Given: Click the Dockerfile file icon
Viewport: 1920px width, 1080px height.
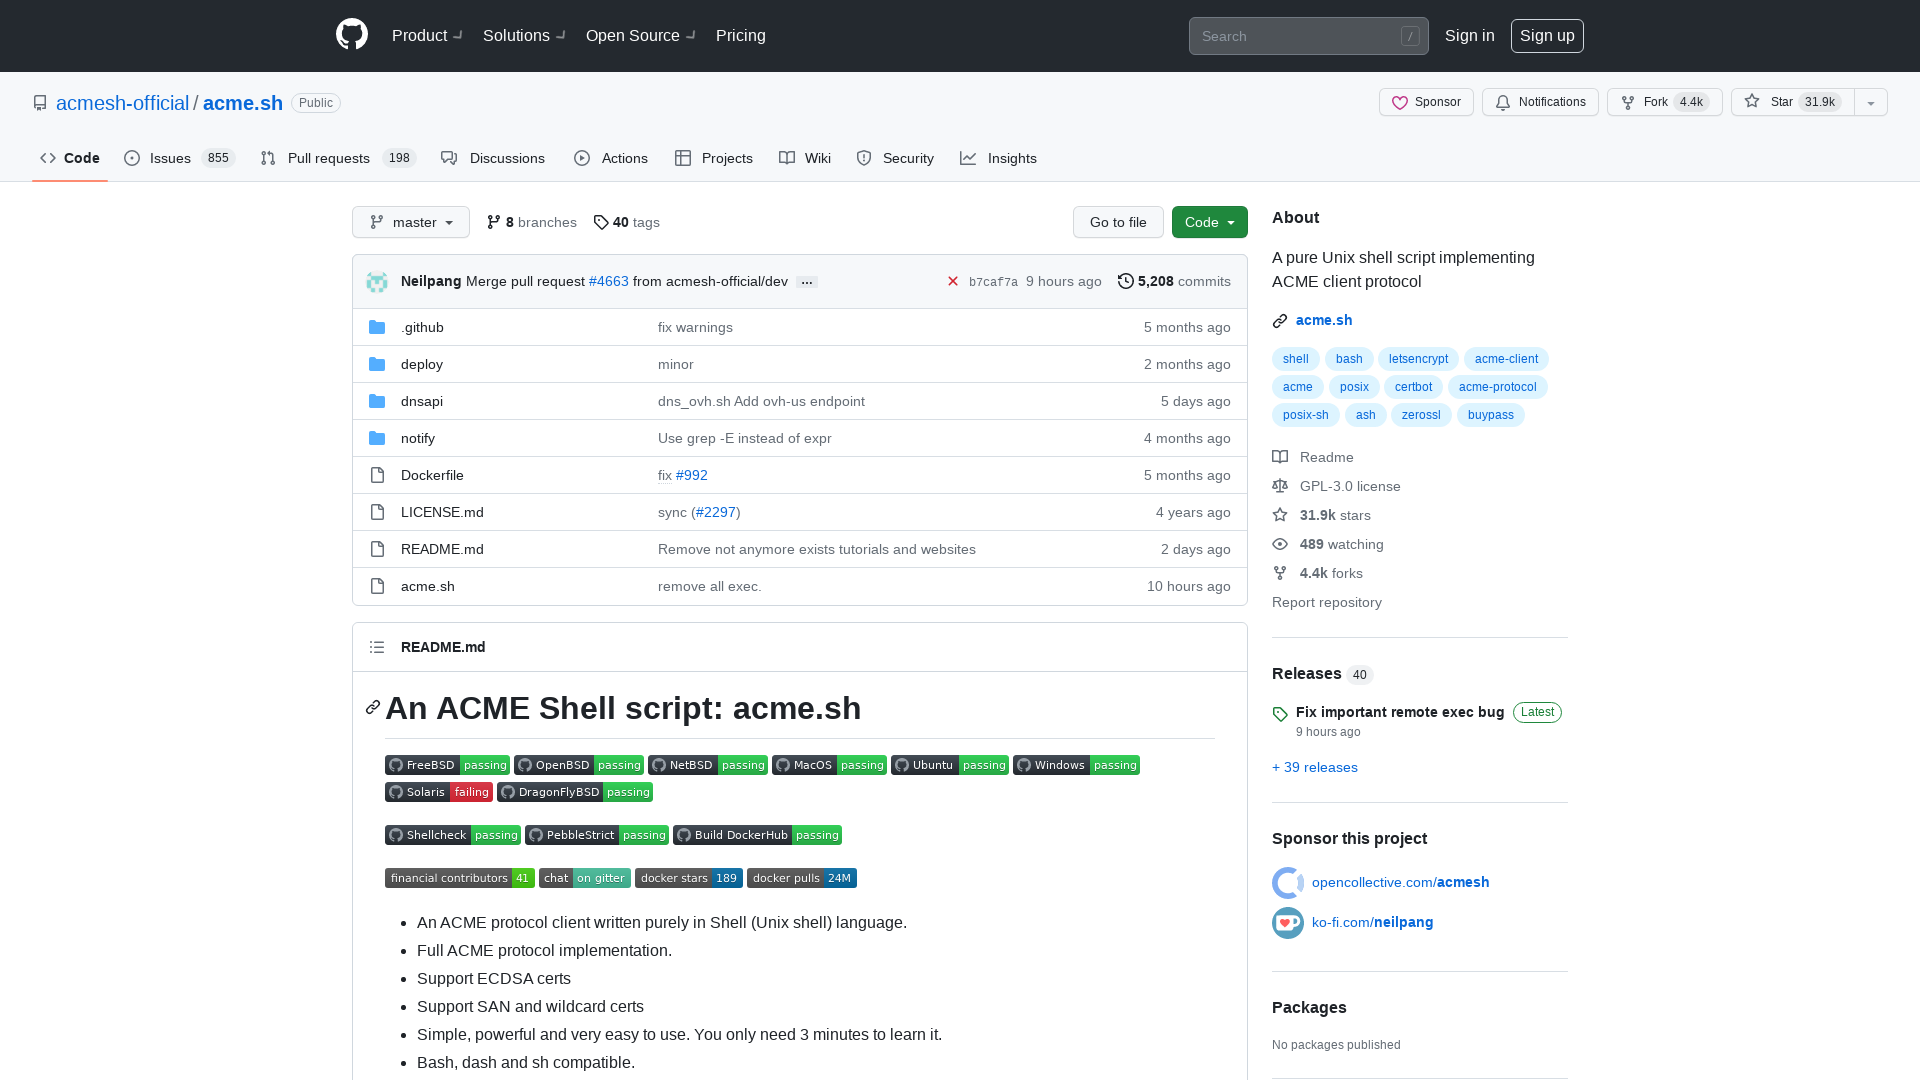Looking at the screenshot, I should (x=377, y=475).
